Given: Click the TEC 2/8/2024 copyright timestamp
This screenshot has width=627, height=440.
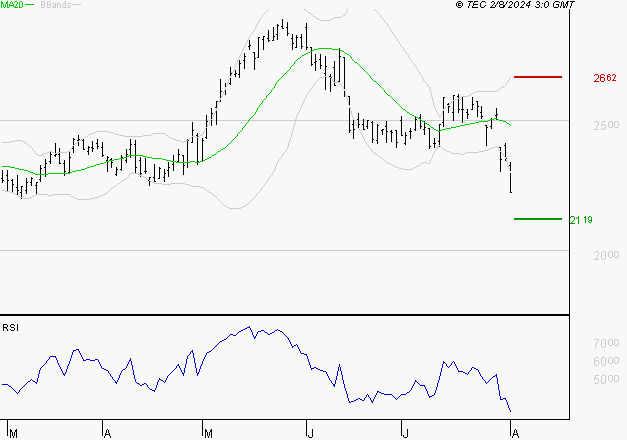Looking at the screenshot, I should tap(515, 5).
